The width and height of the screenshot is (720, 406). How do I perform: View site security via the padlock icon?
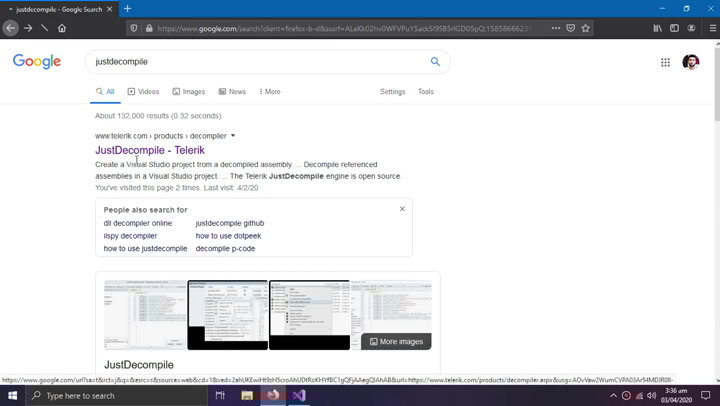click(x=149, y=28)
